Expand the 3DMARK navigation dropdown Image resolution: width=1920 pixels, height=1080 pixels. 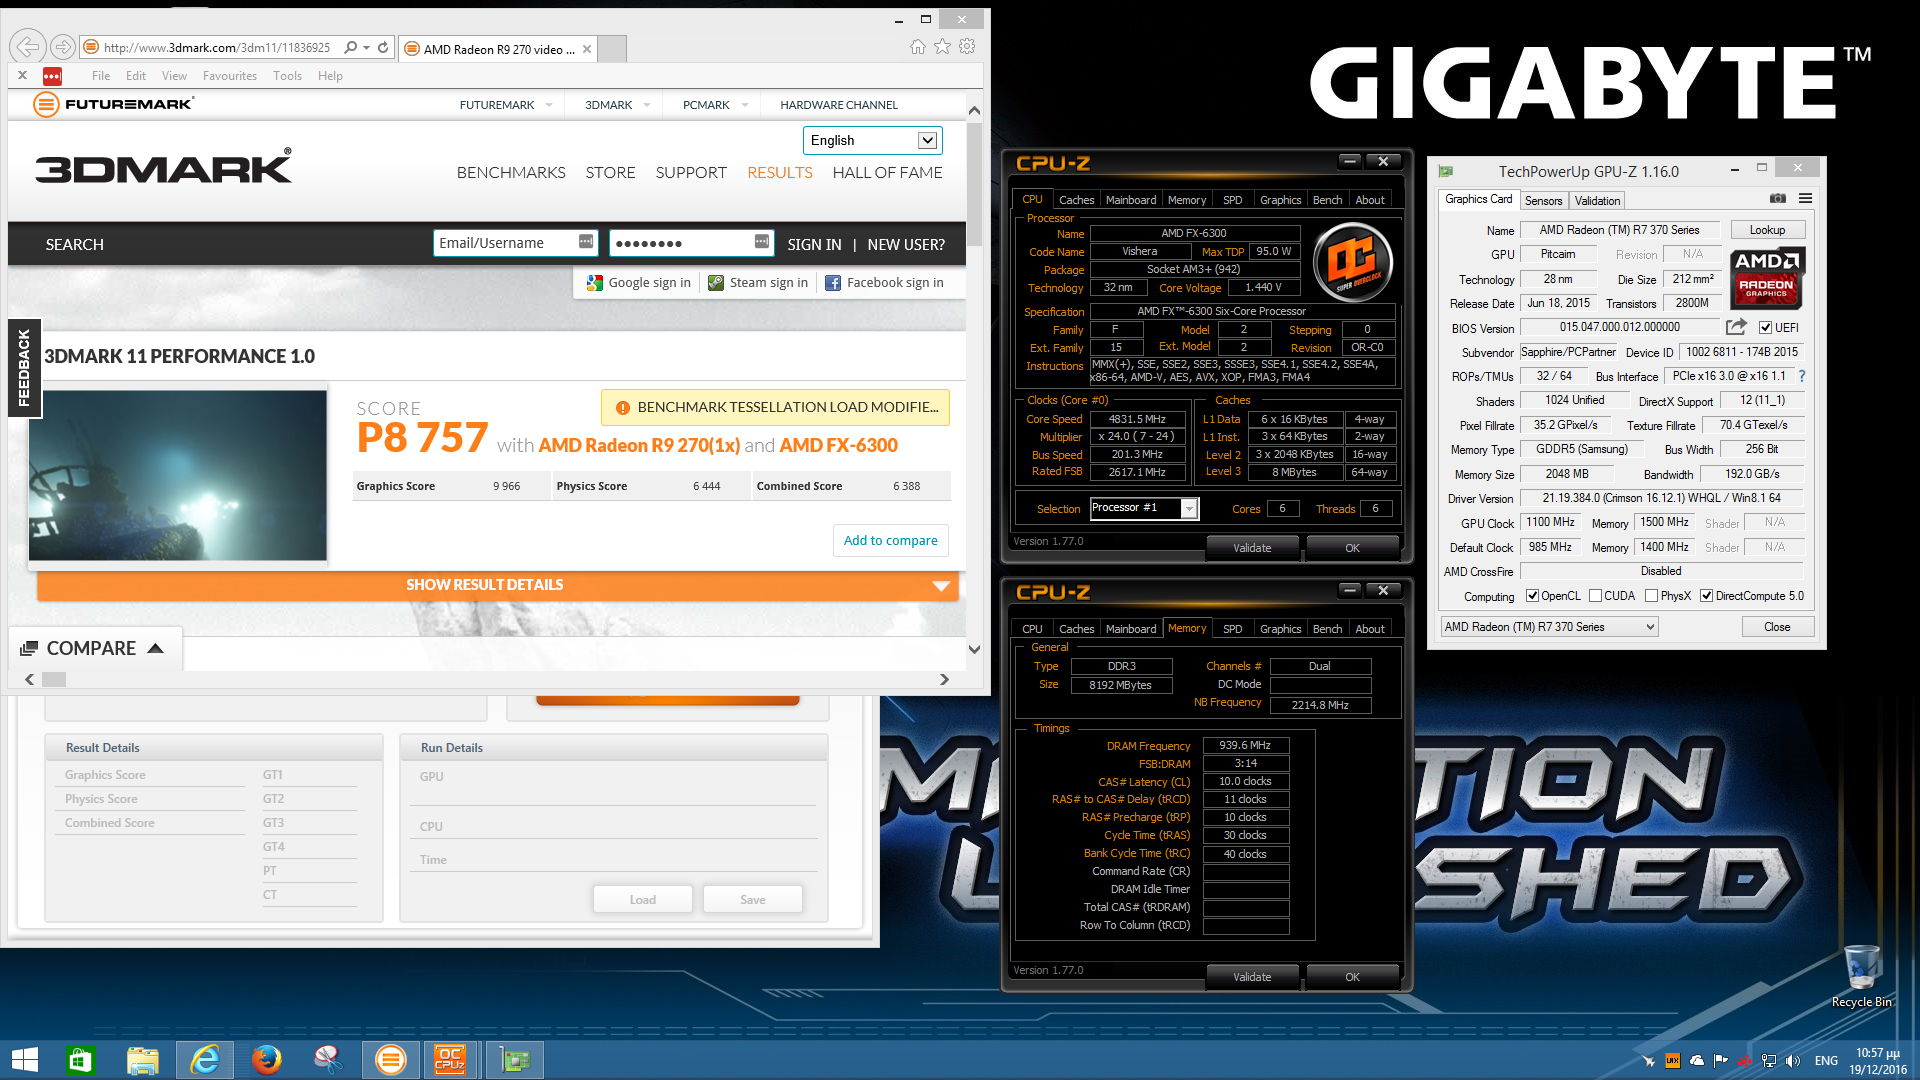tap(647, 105)
